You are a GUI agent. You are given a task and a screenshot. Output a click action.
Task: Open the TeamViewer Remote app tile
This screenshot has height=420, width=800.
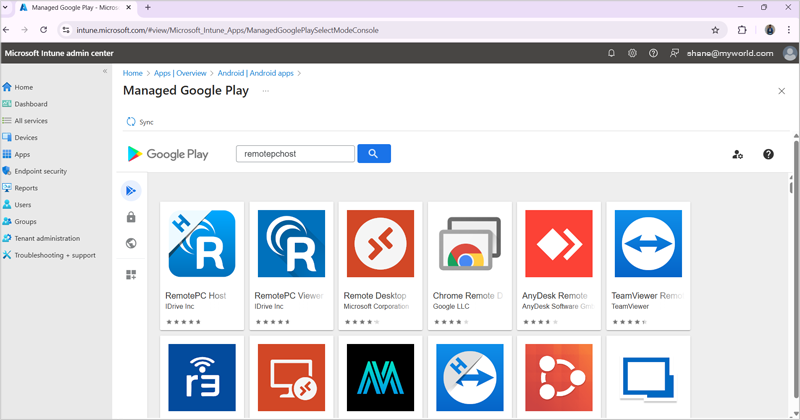(x=646, y=265)
